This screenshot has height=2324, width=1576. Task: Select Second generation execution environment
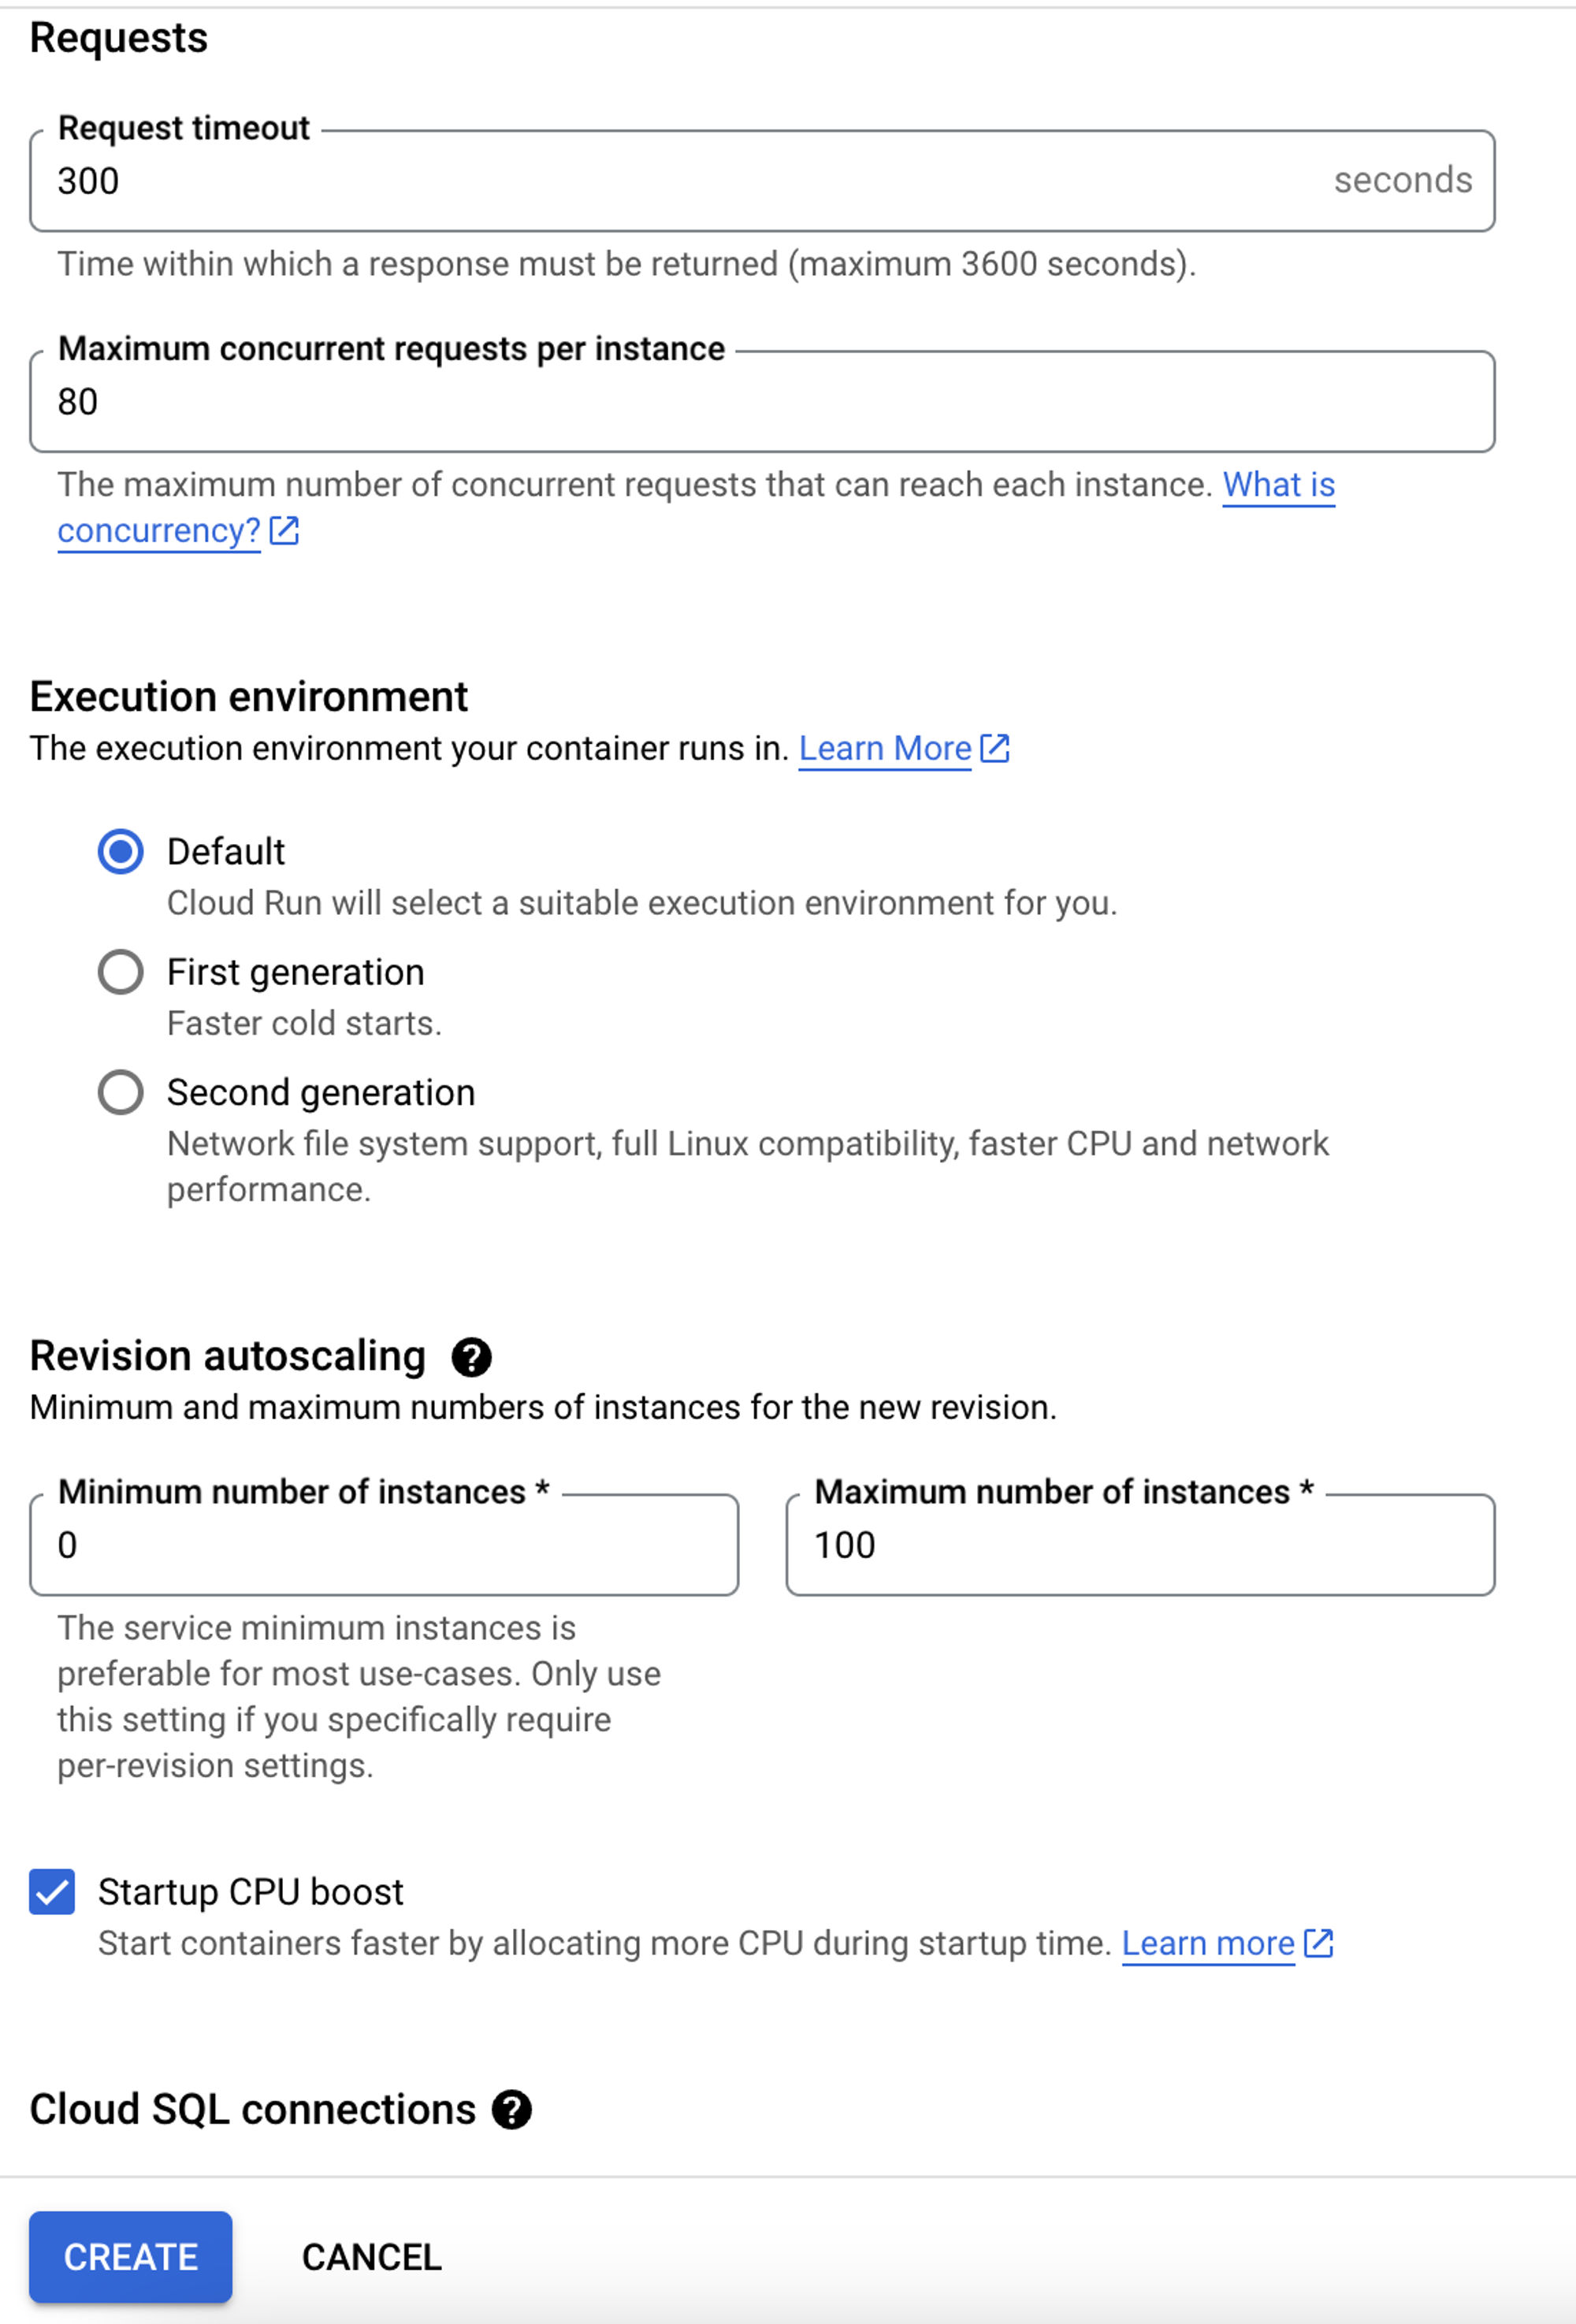point(121,1092)
